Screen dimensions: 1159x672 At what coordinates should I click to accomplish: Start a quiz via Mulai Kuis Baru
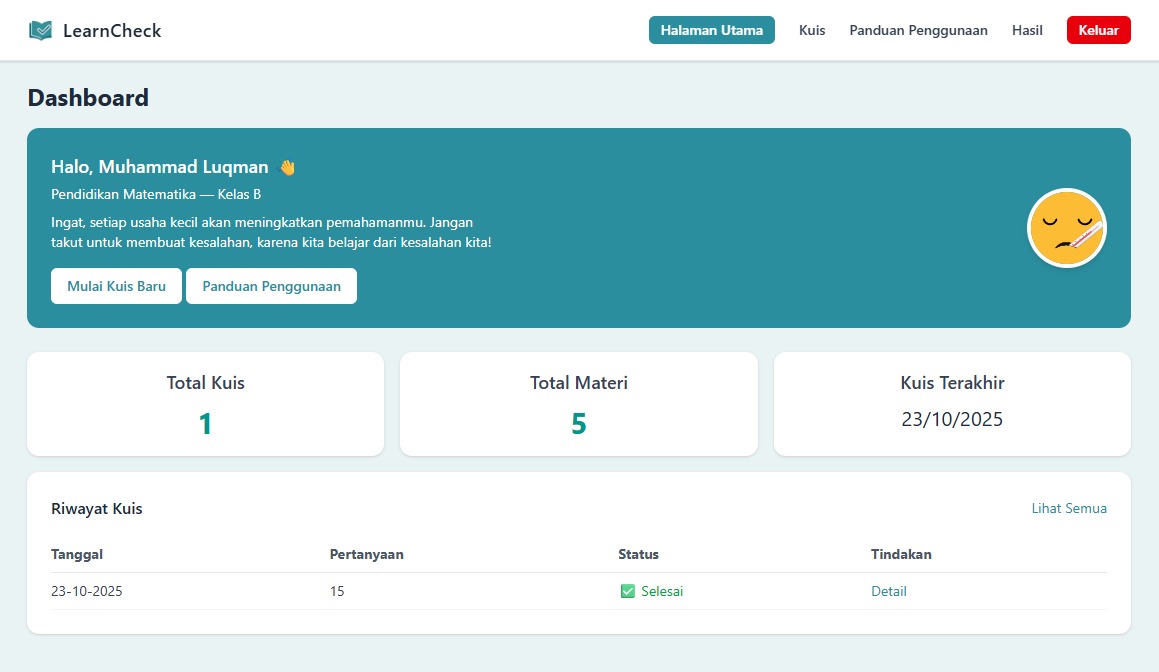click(116, 286)
